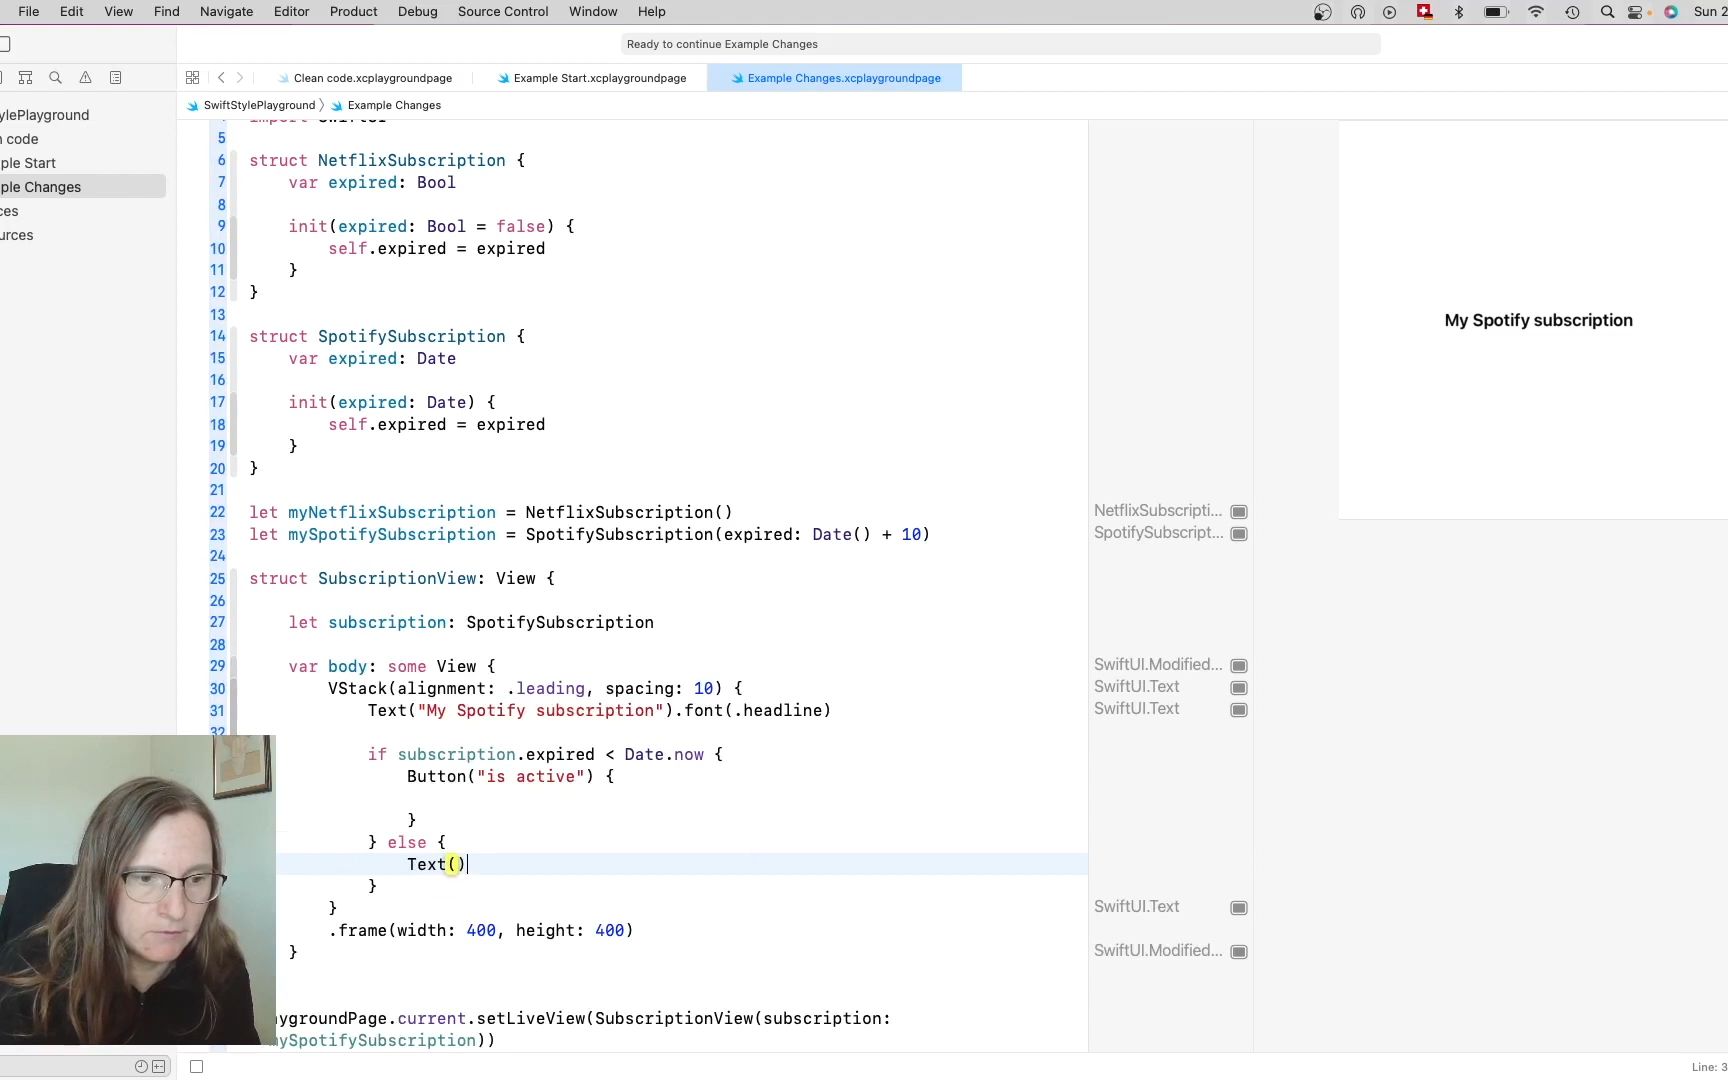Click line number 29 in gutter
Viewport: 1728px width, 1080px height.
click(x=218, y=667)
